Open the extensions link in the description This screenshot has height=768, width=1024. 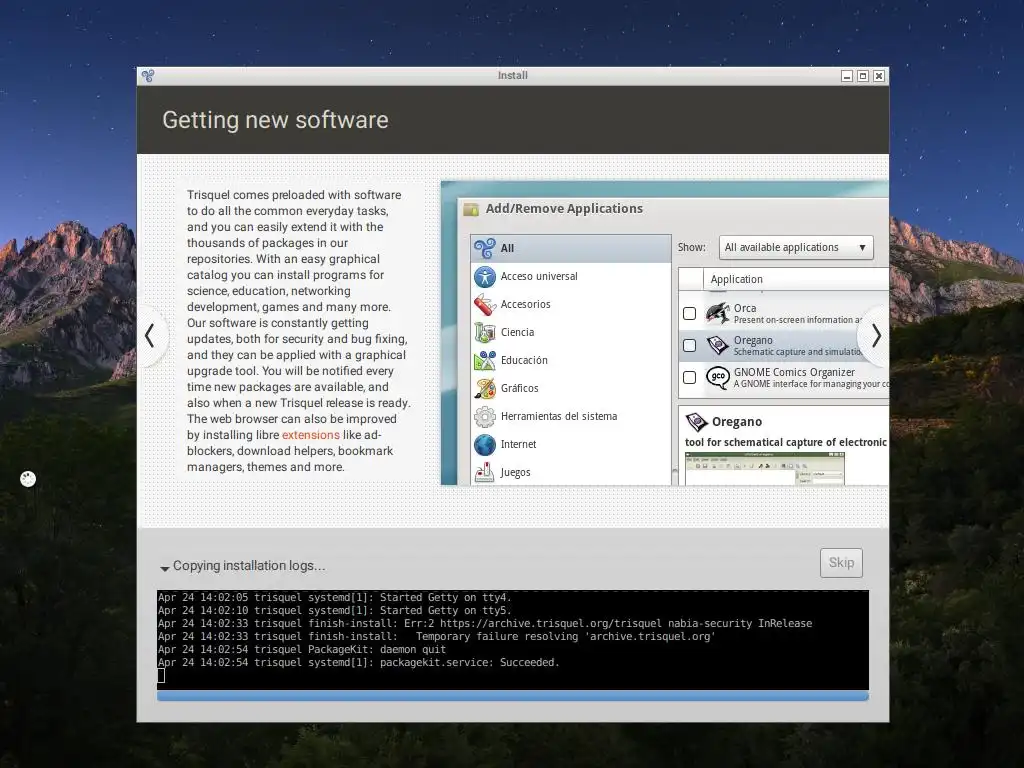(311, 435)
